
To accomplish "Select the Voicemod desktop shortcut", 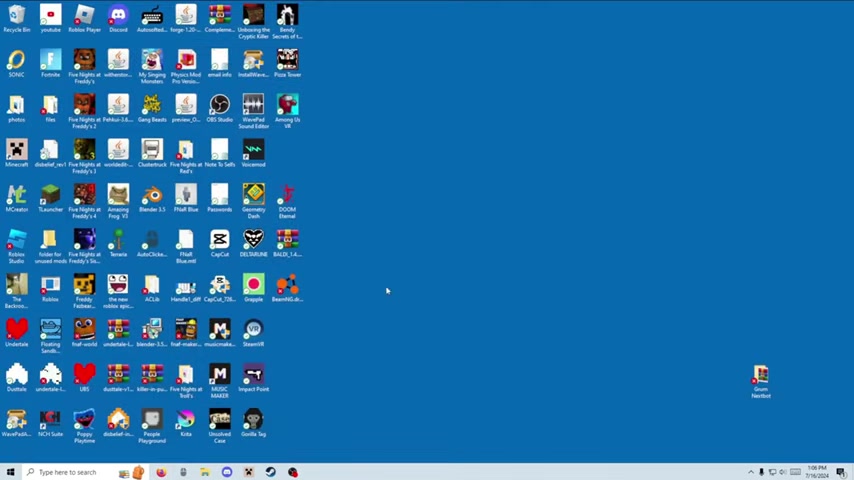I will [x=253, y=150].
